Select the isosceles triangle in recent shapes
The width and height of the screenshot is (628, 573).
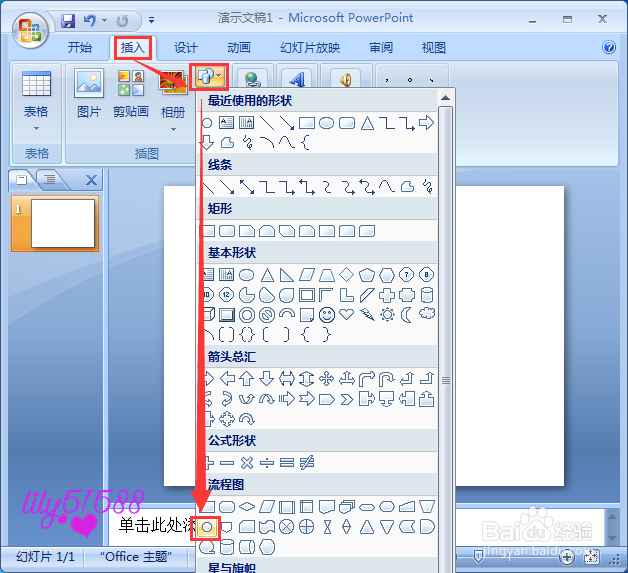click(367, 123)
